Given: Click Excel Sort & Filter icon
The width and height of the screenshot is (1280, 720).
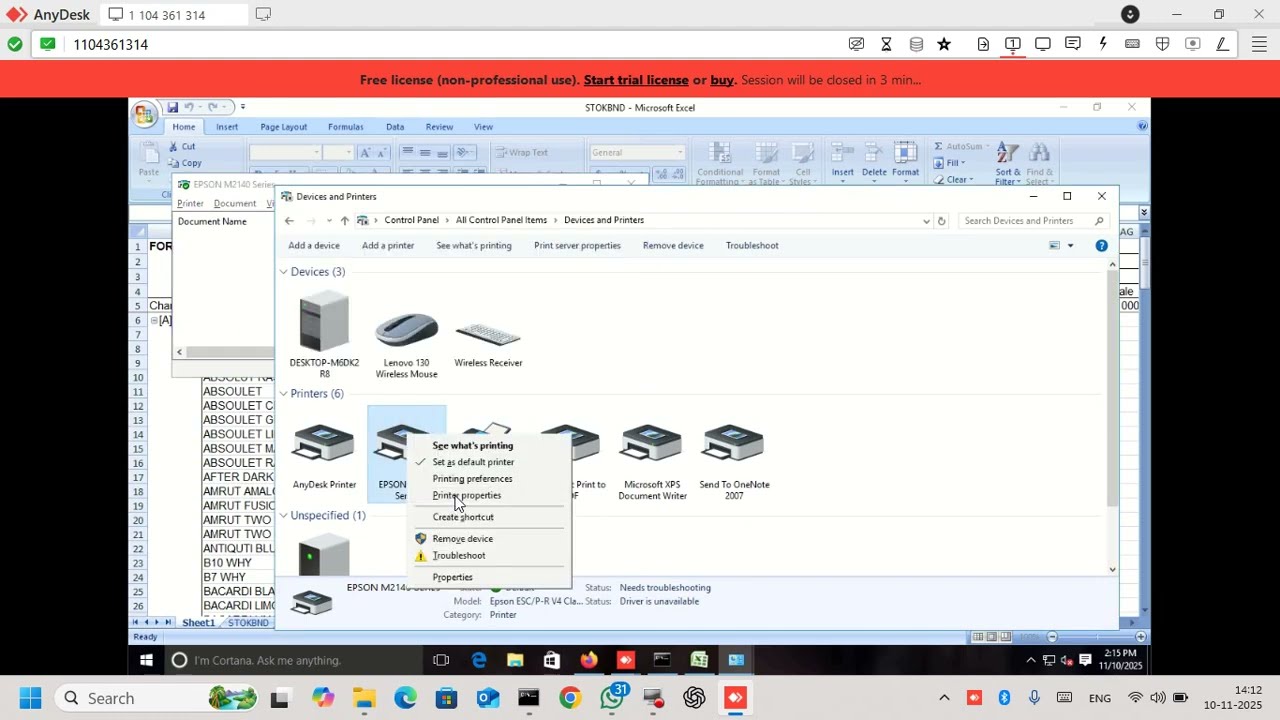Looking at the screenshot, I should point(1007,163).
